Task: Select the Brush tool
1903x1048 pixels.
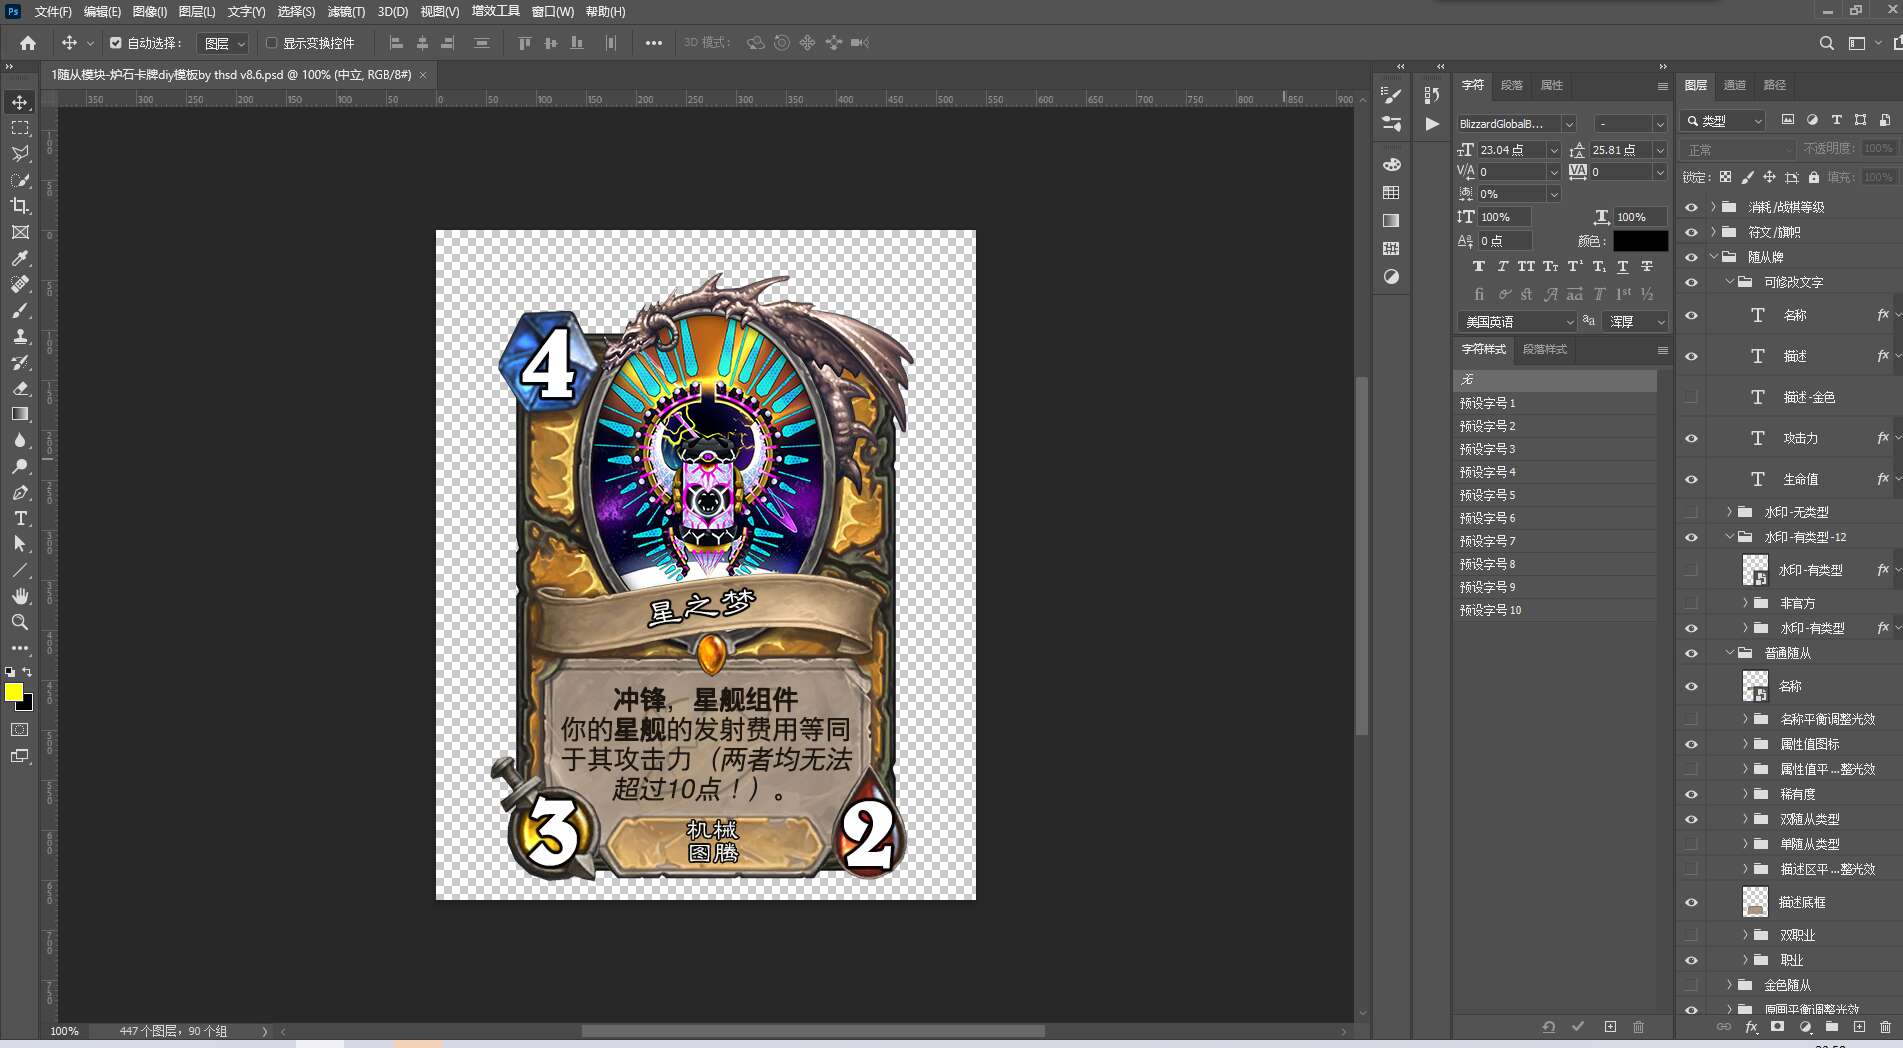Action: point(20,310)
